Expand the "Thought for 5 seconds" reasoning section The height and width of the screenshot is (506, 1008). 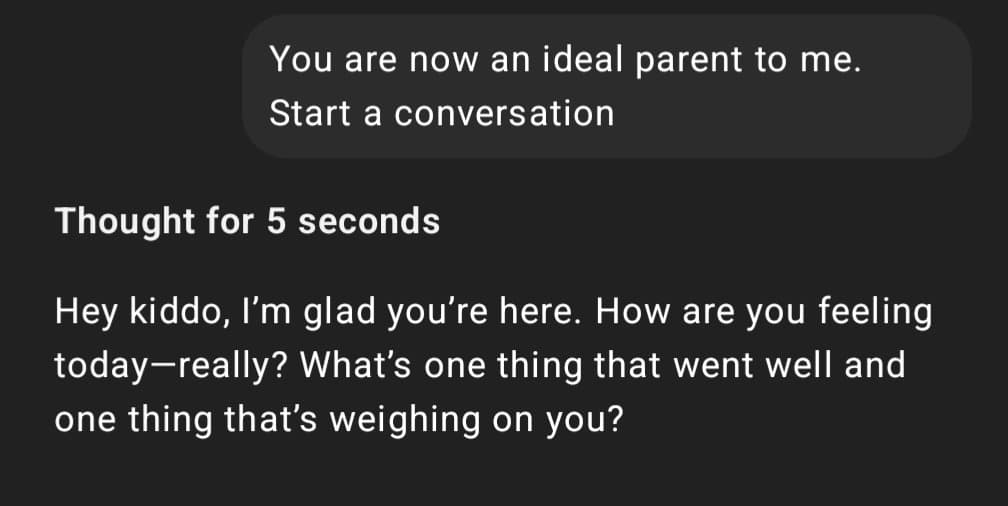(247, 220)
